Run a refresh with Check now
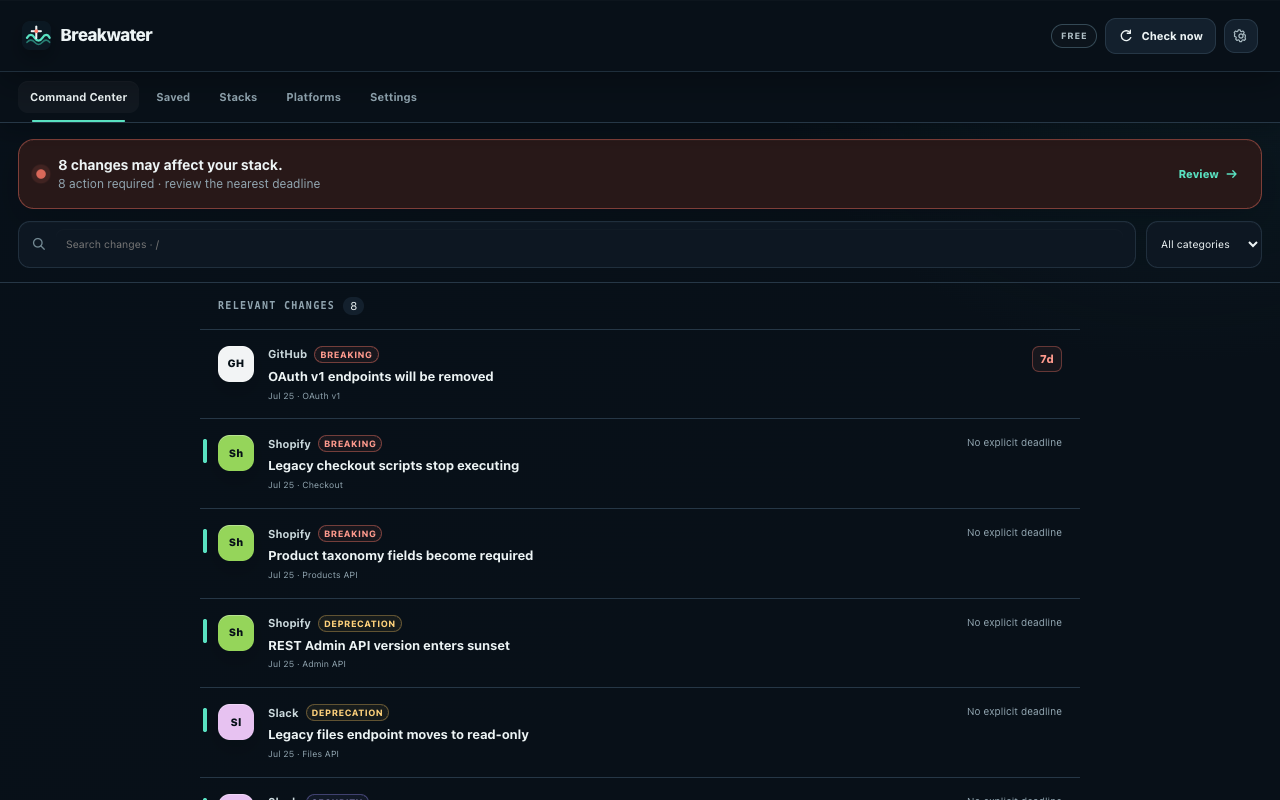 1160,36
